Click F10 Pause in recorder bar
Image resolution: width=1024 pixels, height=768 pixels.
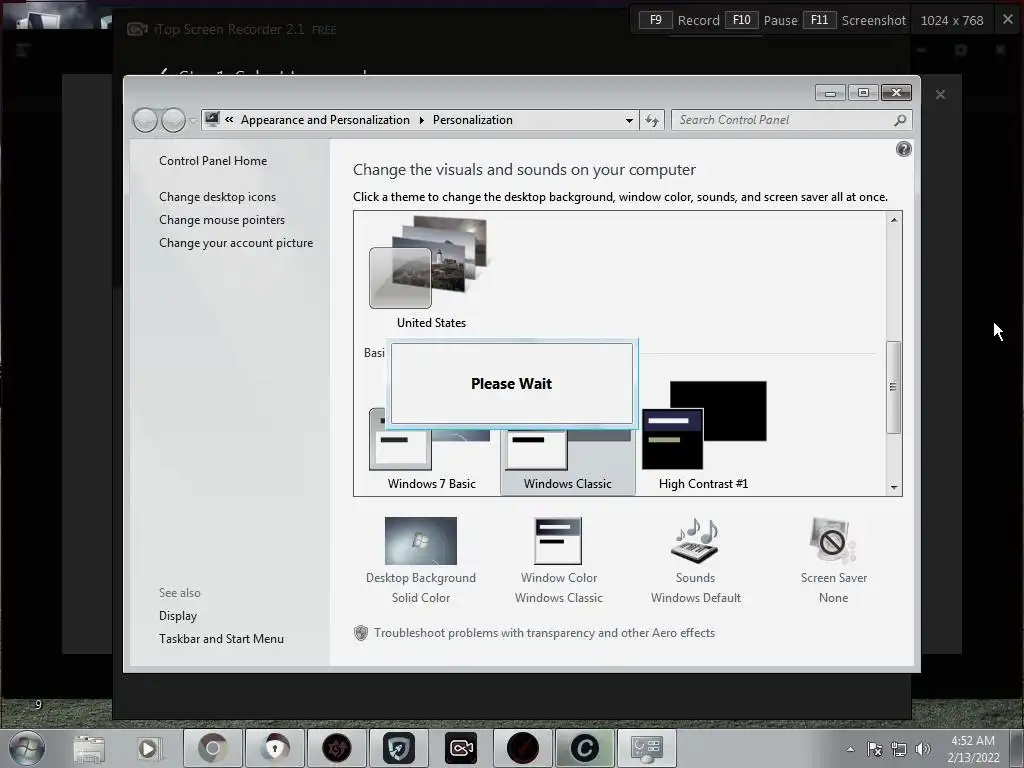(x=761, y=20)
